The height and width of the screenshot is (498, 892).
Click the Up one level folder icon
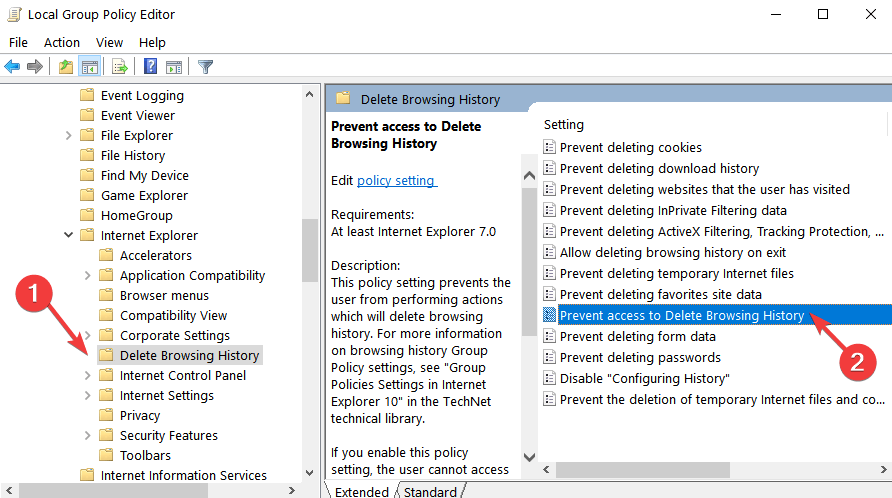click(x=65, y=67)
